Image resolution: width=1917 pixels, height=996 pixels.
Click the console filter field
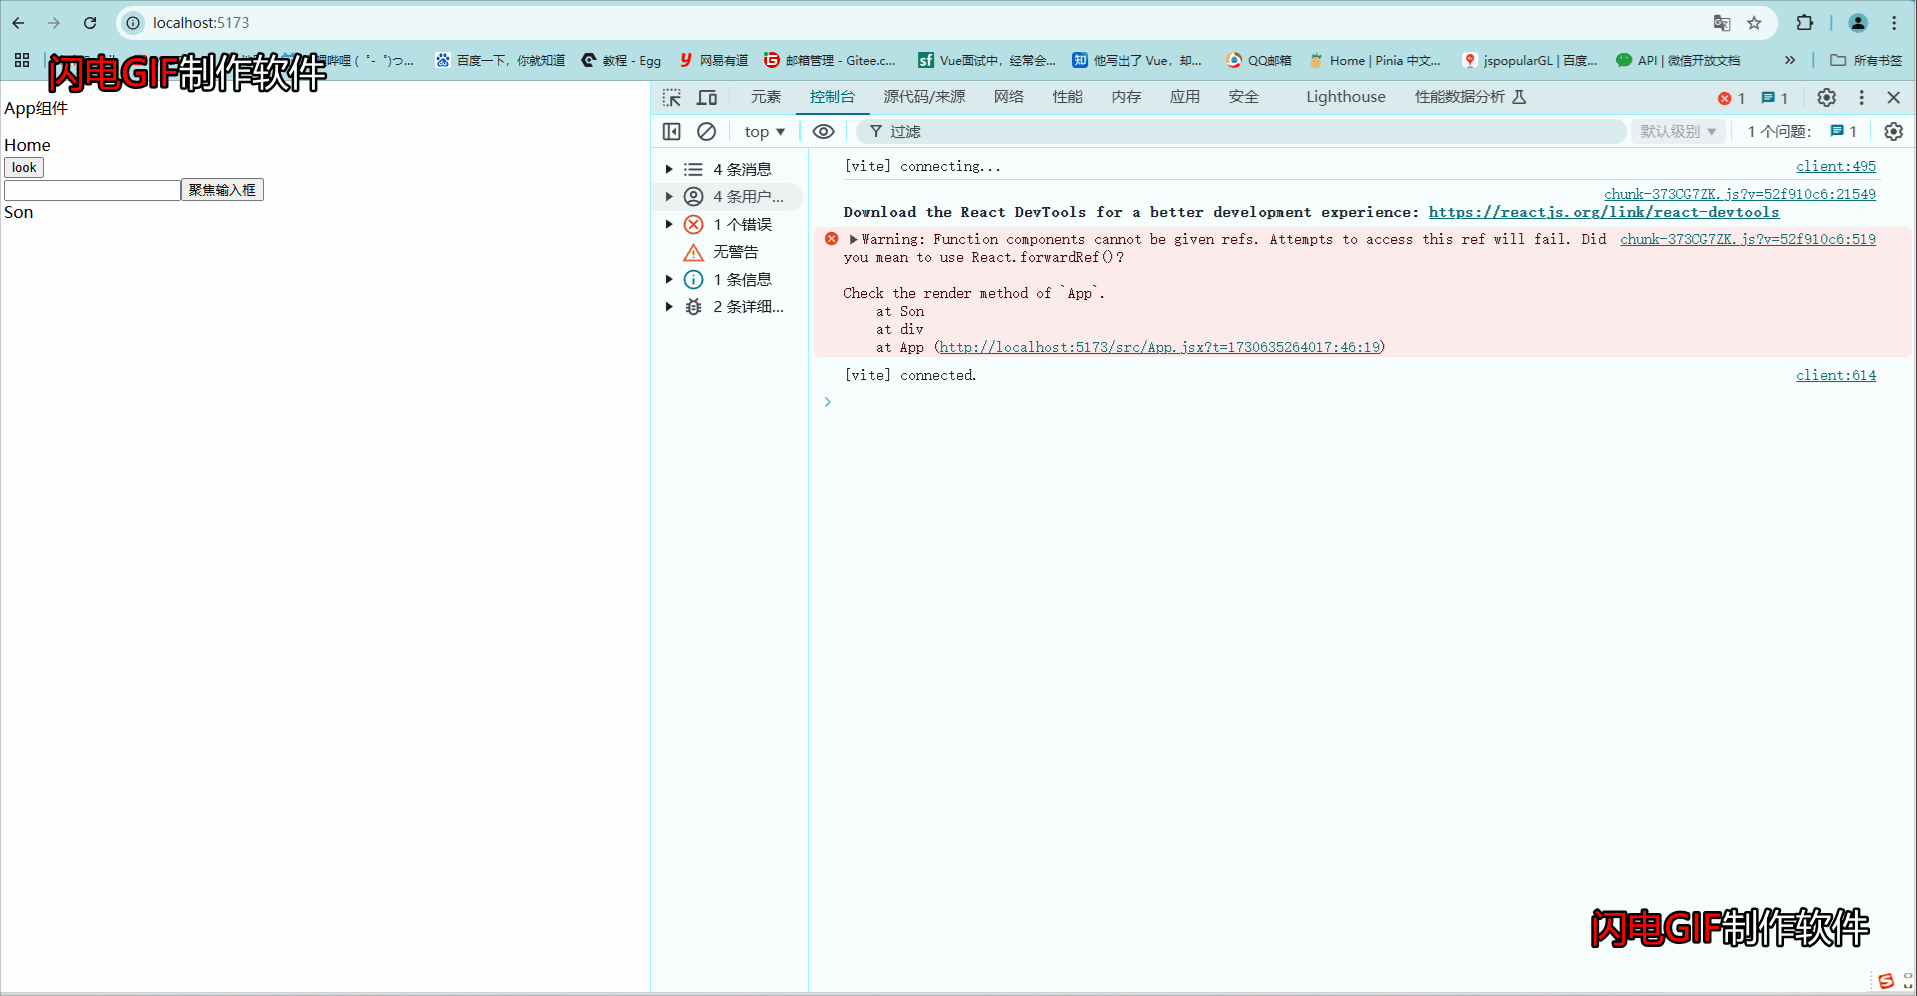(x=1240, y=131)
